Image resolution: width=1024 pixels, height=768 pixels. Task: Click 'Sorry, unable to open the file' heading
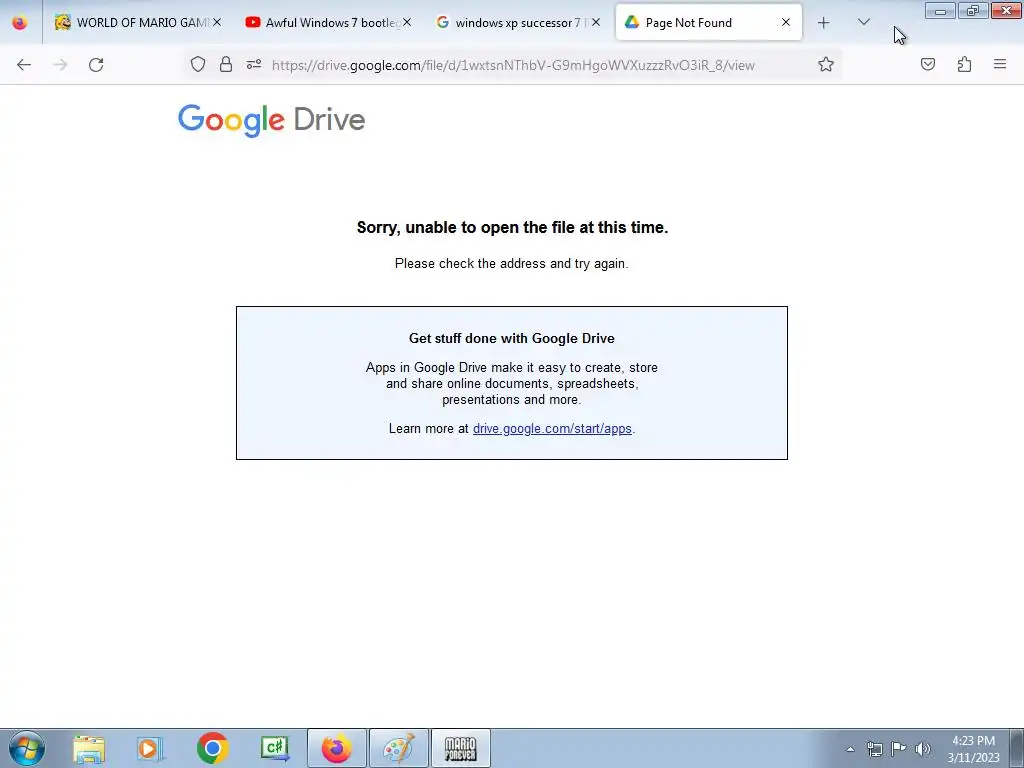[512, 227]
